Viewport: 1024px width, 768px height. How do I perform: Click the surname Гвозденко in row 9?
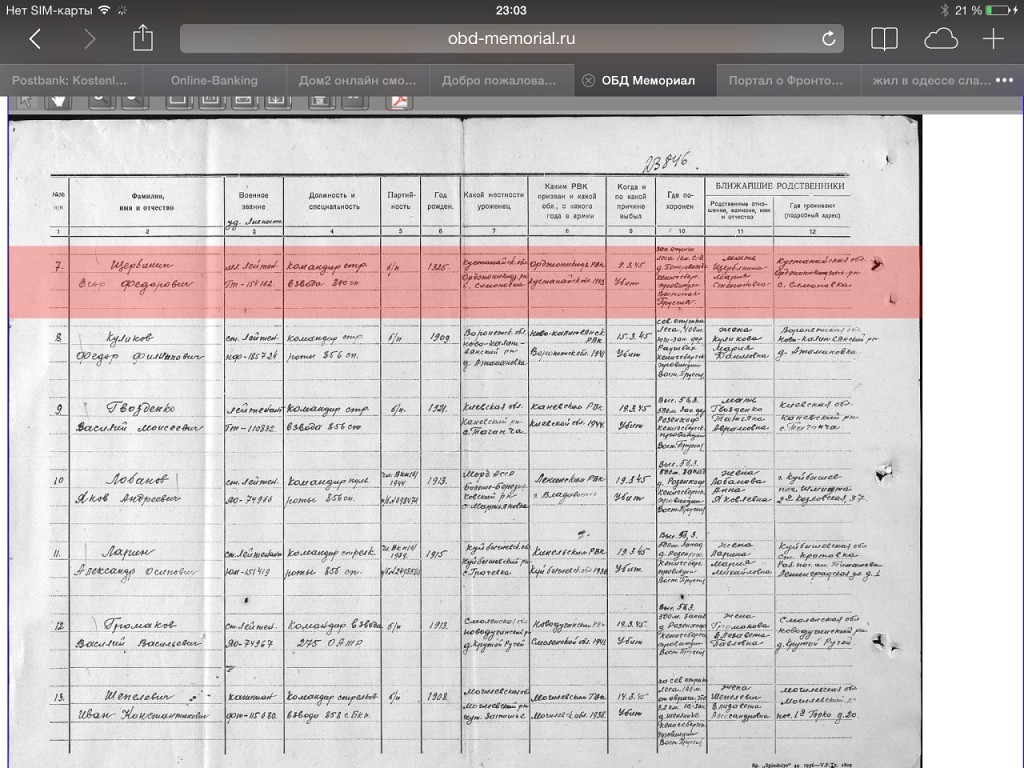click(140, 408)
